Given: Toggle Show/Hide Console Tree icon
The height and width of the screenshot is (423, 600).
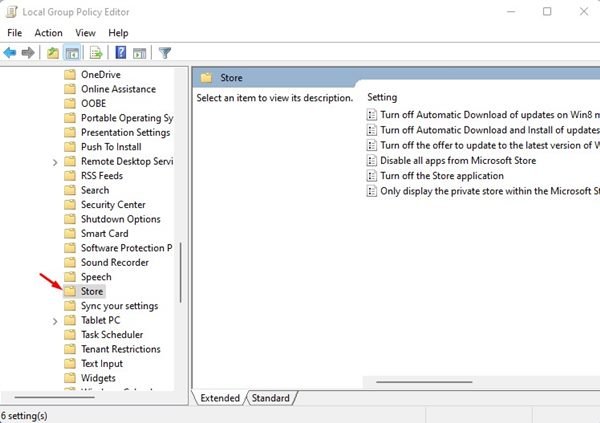Looking at the screenshot, I should point(72,53).
